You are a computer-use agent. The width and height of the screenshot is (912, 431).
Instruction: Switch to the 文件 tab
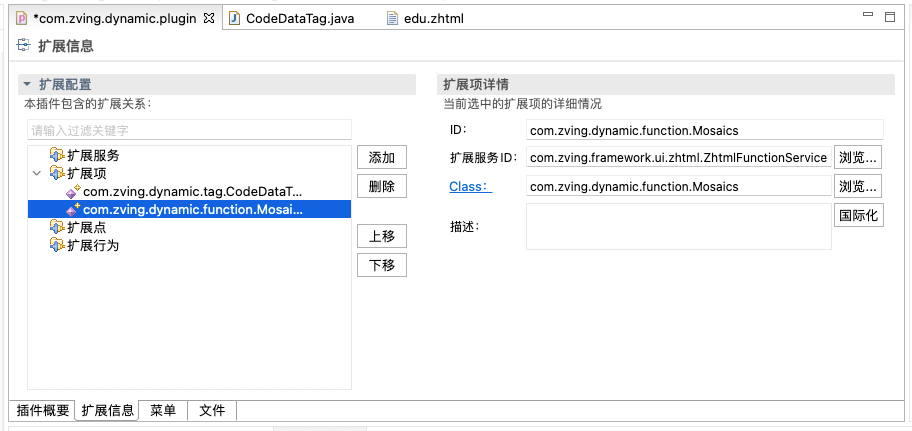pyautogui.click(x=211, y=410)
